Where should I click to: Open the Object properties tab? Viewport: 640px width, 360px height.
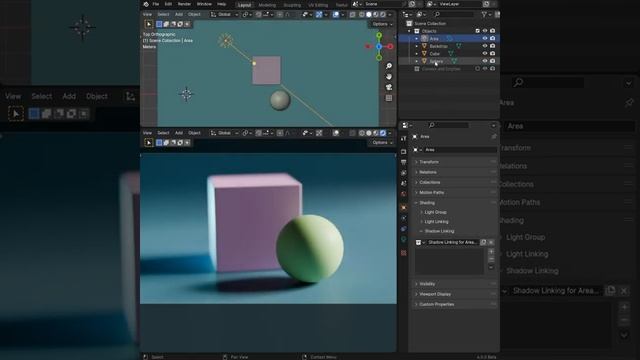pos(404,208)
